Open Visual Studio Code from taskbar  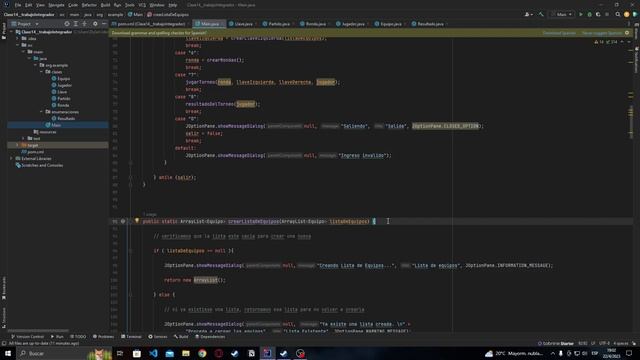pos(153,353)
